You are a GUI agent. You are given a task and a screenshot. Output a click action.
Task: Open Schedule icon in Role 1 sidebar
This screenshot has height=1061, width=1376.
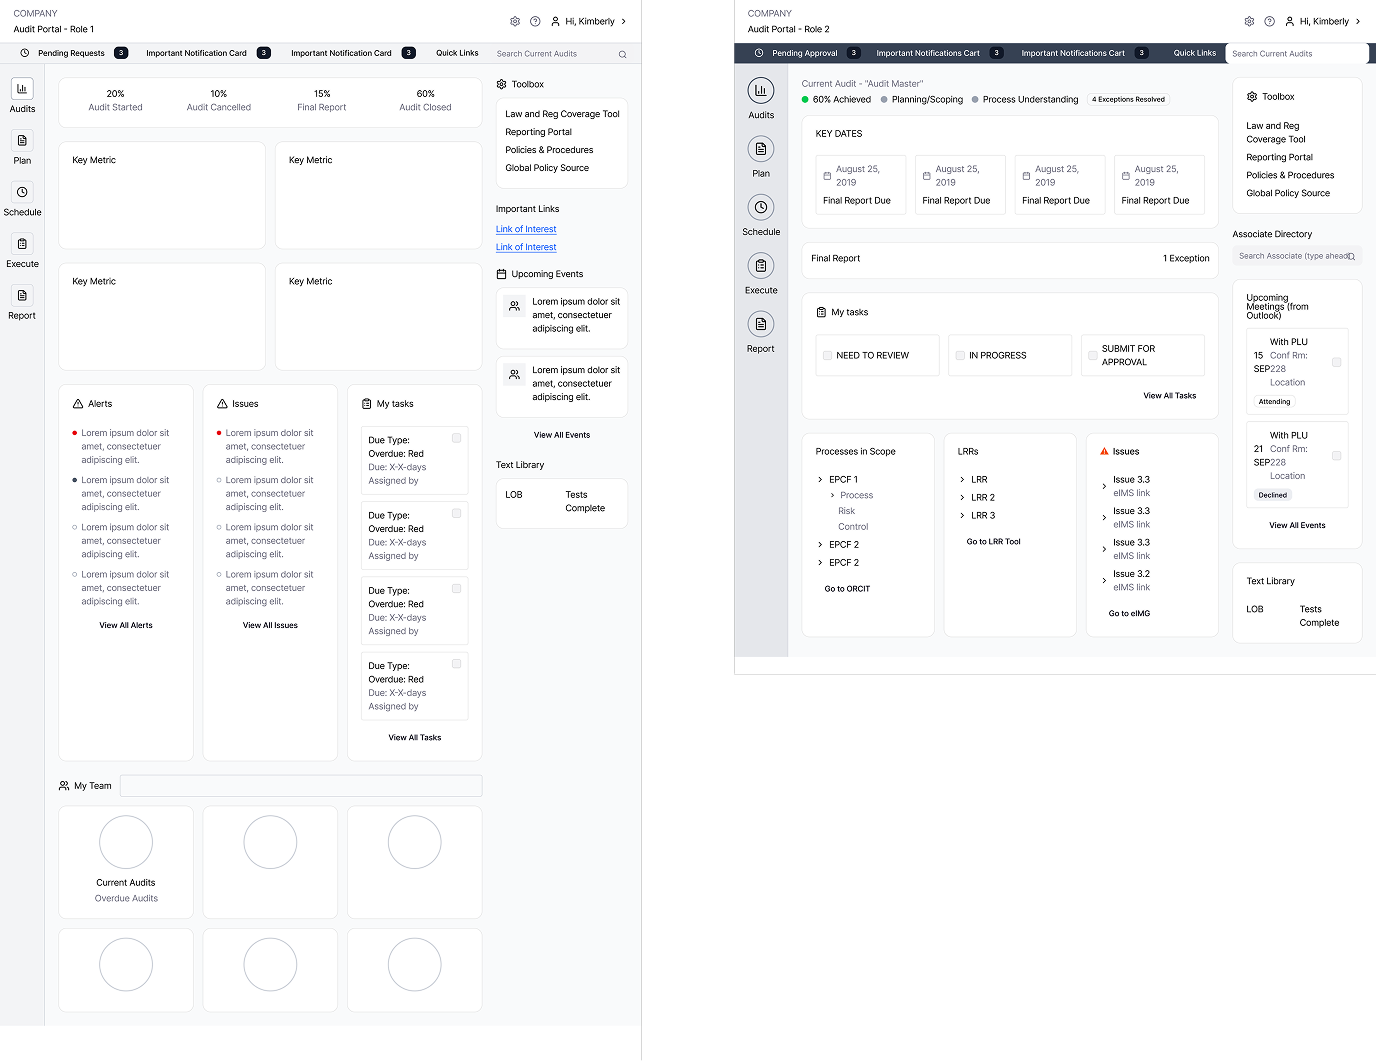point(22,192)
